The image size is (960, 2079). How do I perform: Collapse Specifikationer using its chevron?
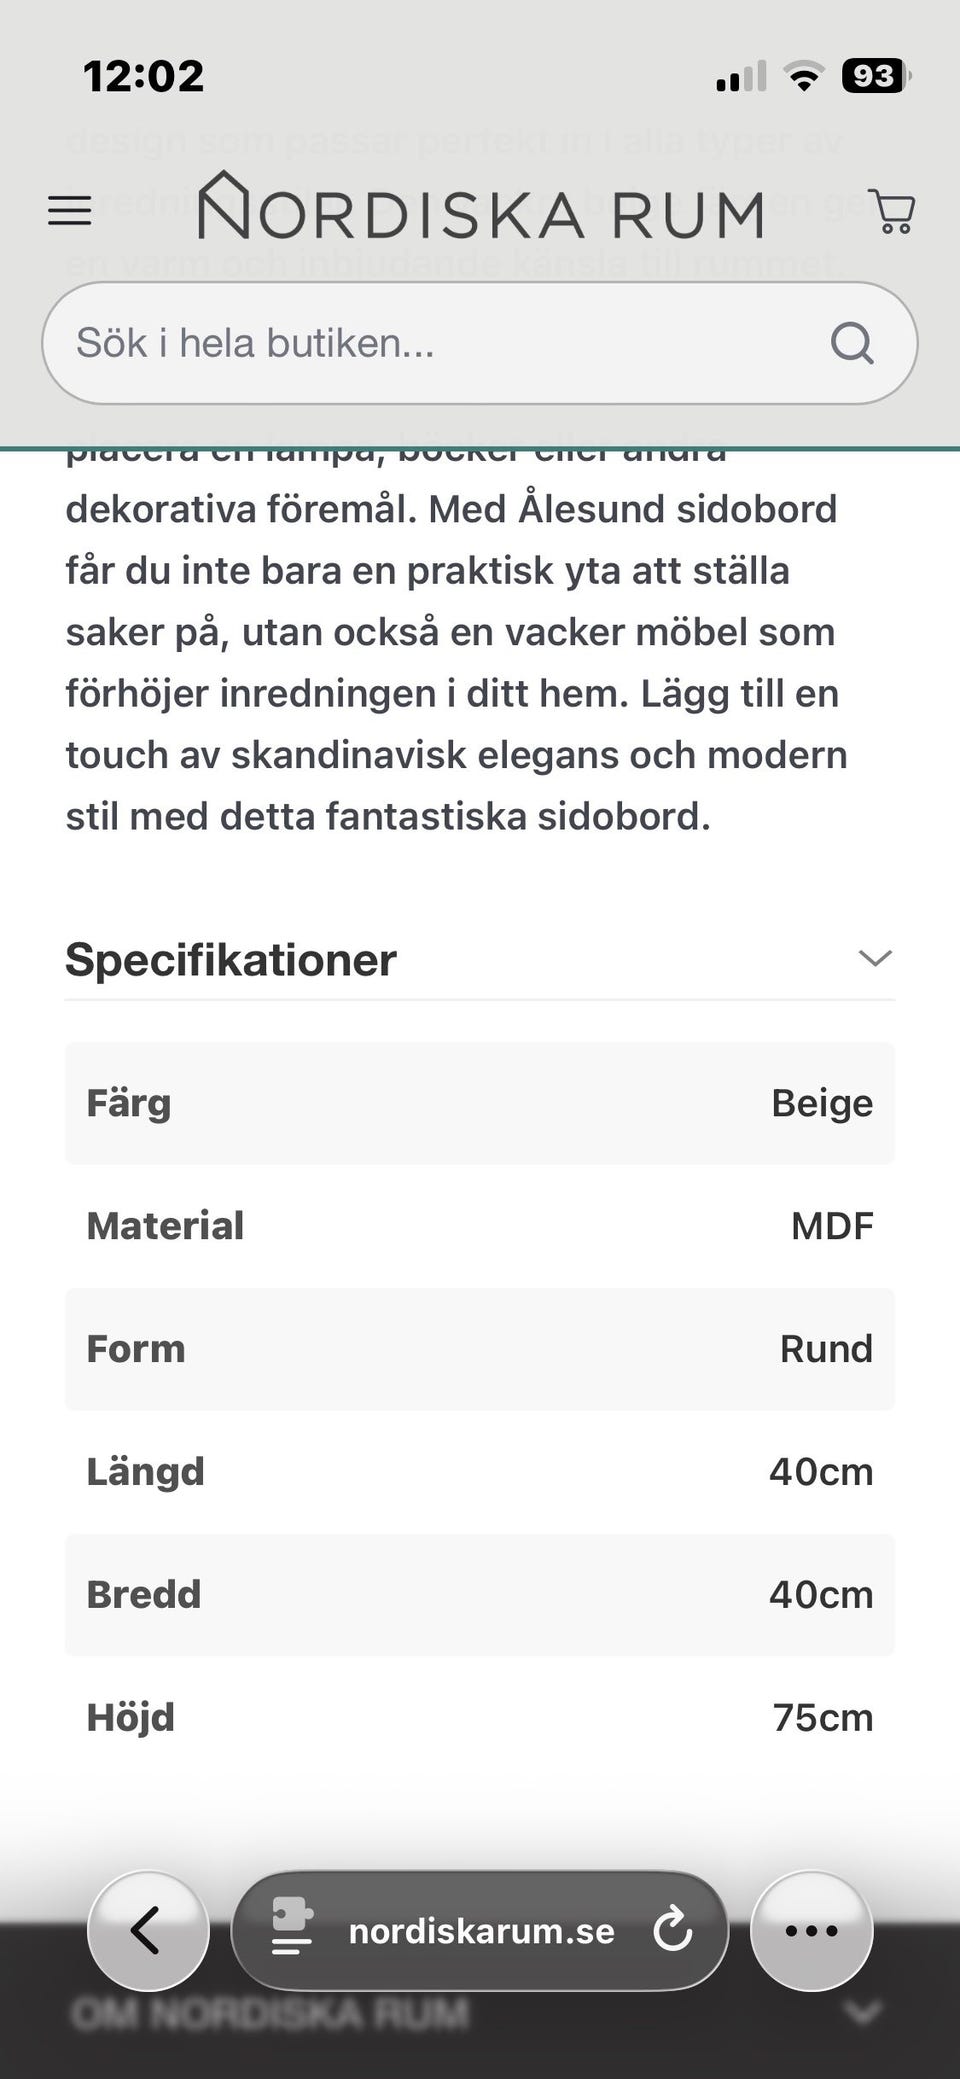(x=874, y=958)
